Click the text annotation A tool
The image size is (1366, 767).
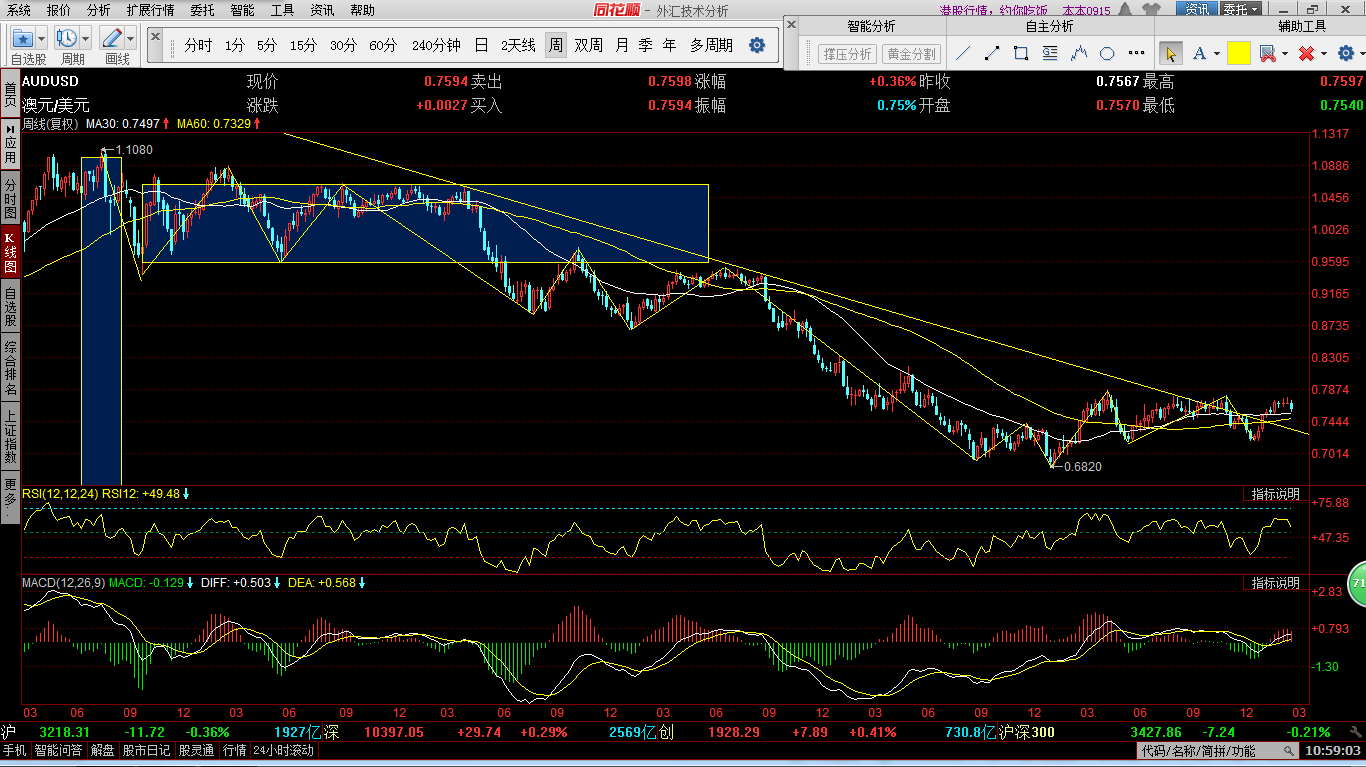[1198, 53]
